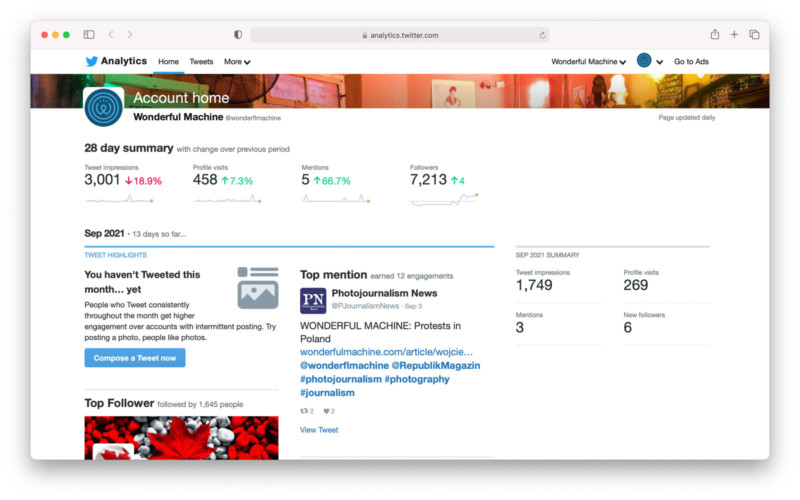Click the TWEET HIGHLIGHTS label
The height and width of the screenshot is (500, 800).
coord(115,255)
